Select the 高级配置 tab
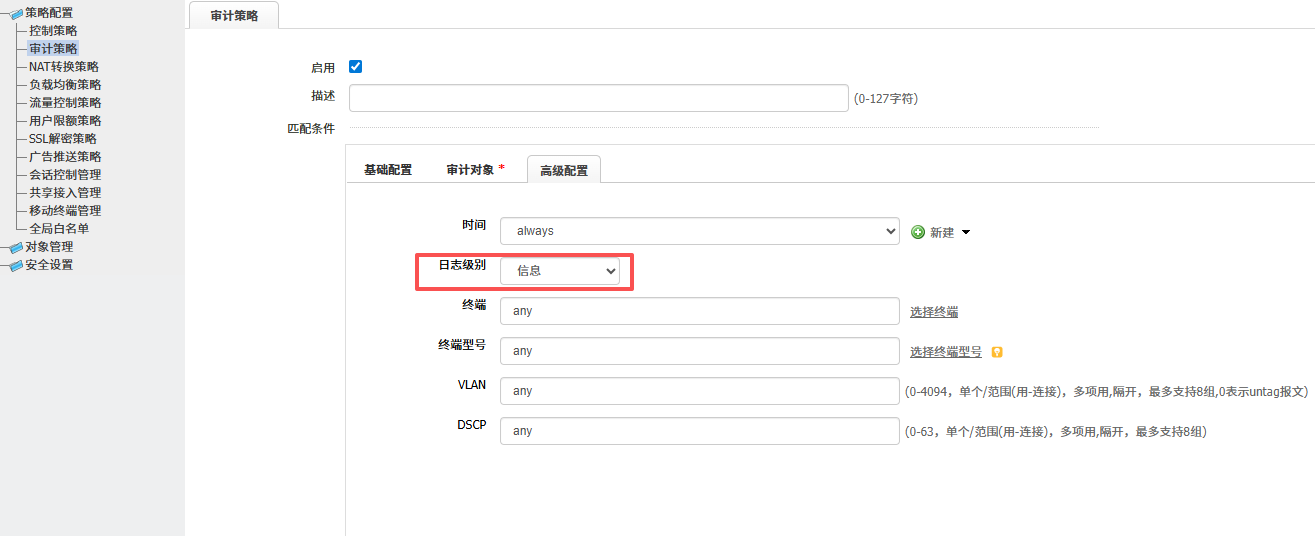The height and width of the screenshot is (536, 1315). coord(564,171)
